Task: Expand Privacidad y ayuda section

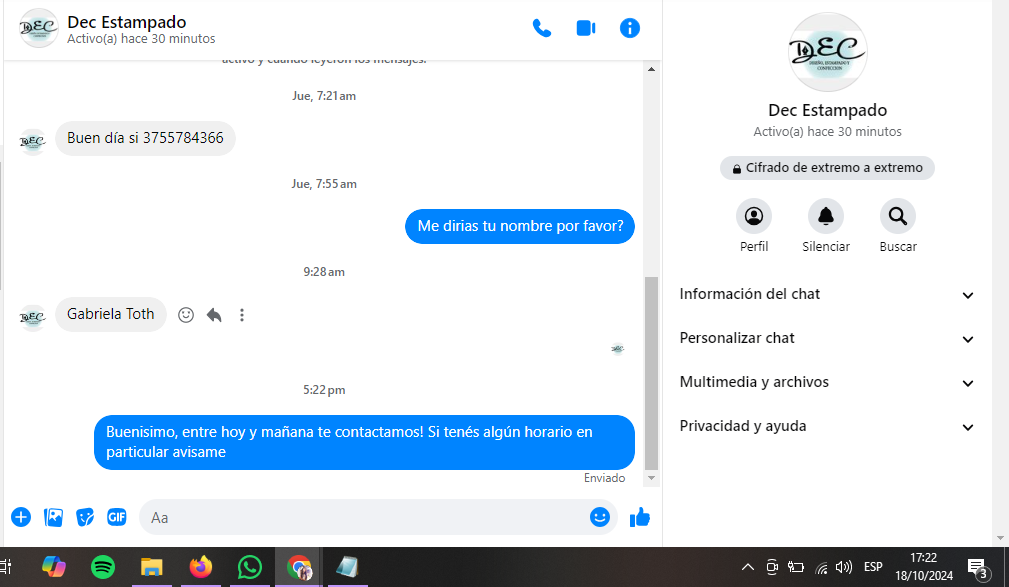Action: pos(828,426)
